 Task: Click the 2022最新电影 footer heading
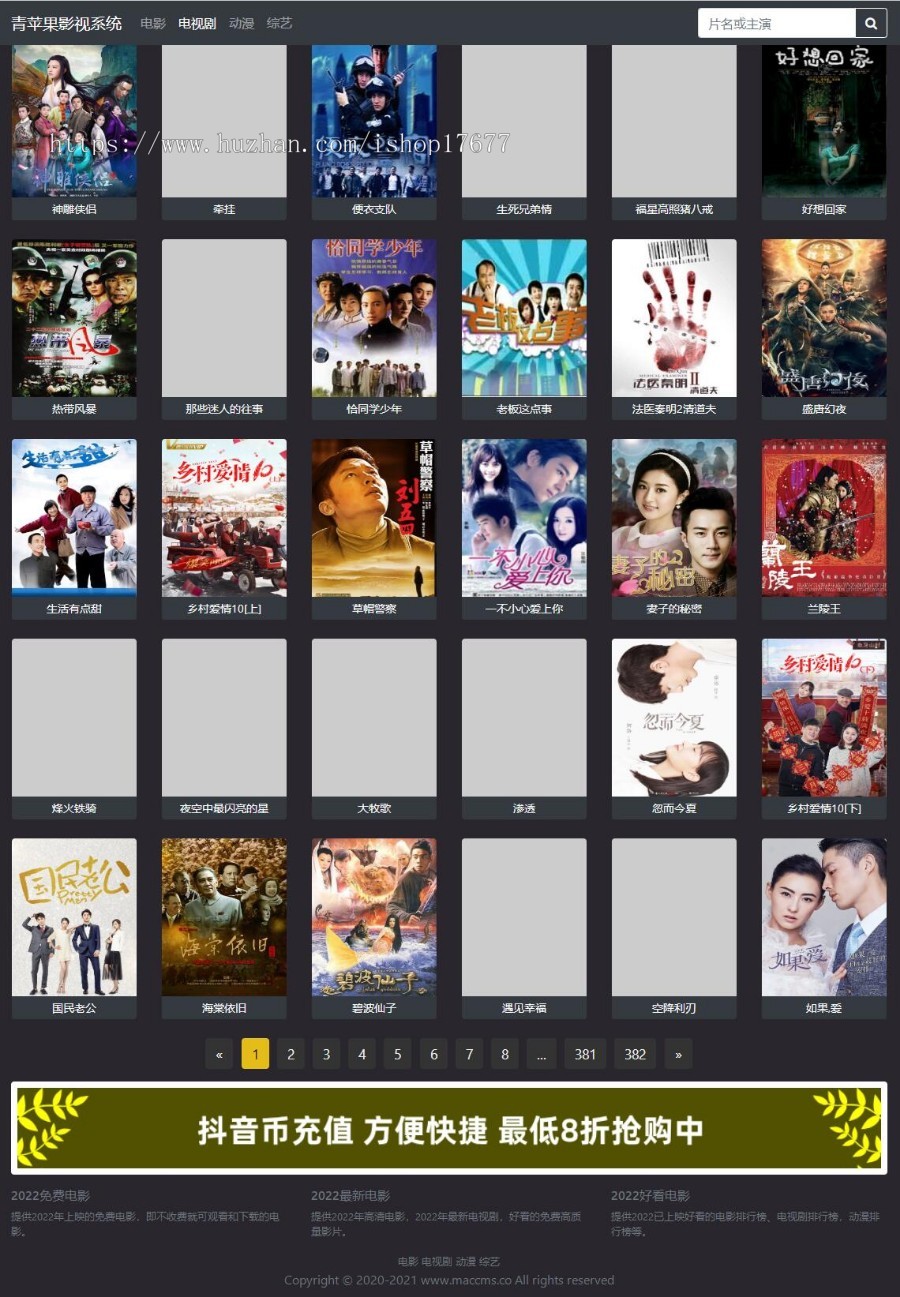[x=350, y=1196]
